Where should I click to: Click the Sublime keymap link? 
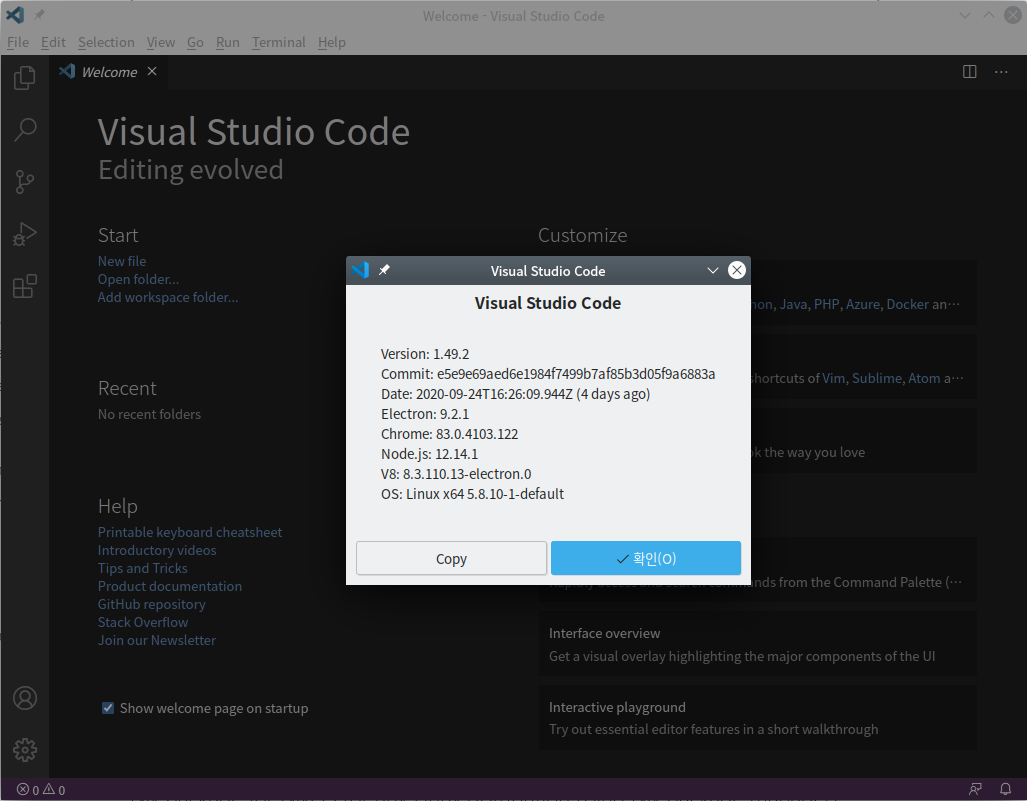click(877, 378)
